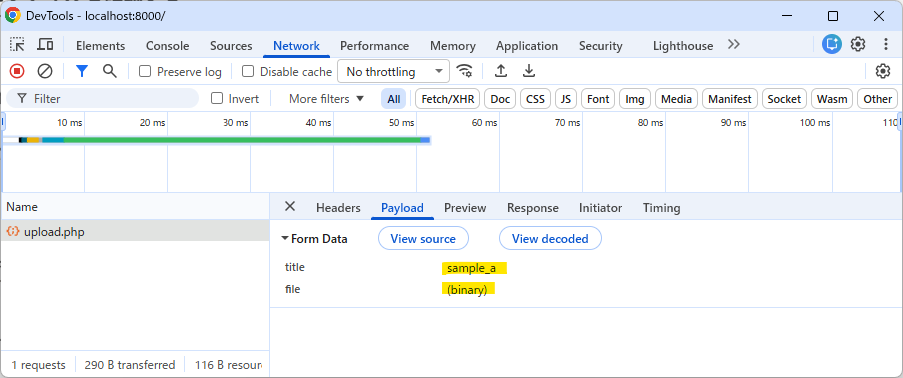Filter by Font requests
The height and width of the screenshot is (378, 903).
click(598, 99)
